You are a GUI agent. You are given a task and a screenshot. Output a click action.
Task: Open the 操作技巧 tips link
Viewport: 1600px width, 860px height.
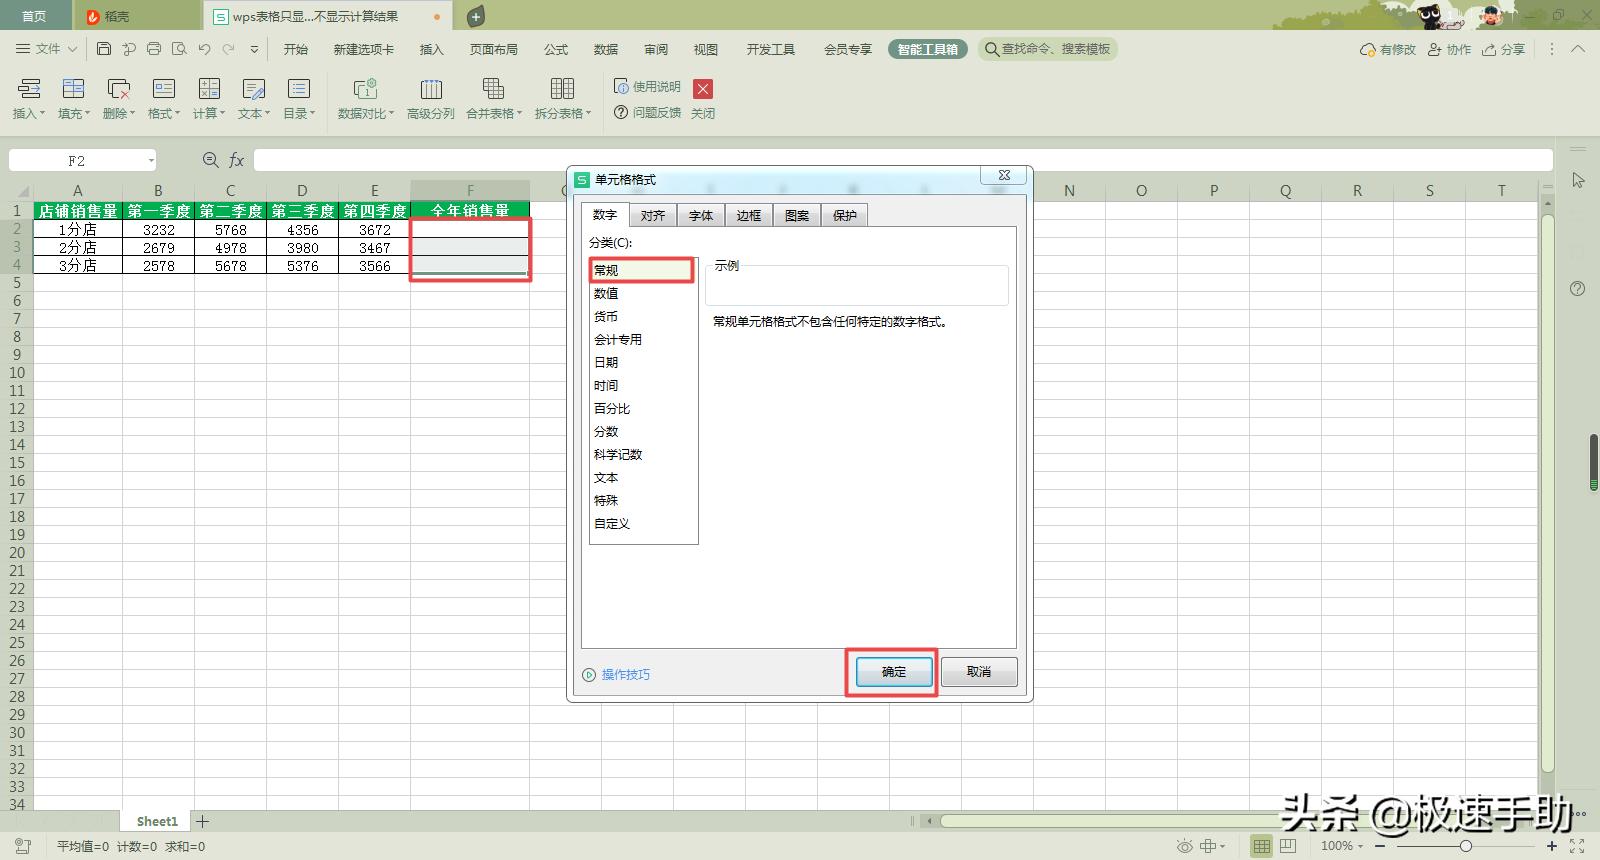[625, 675]
